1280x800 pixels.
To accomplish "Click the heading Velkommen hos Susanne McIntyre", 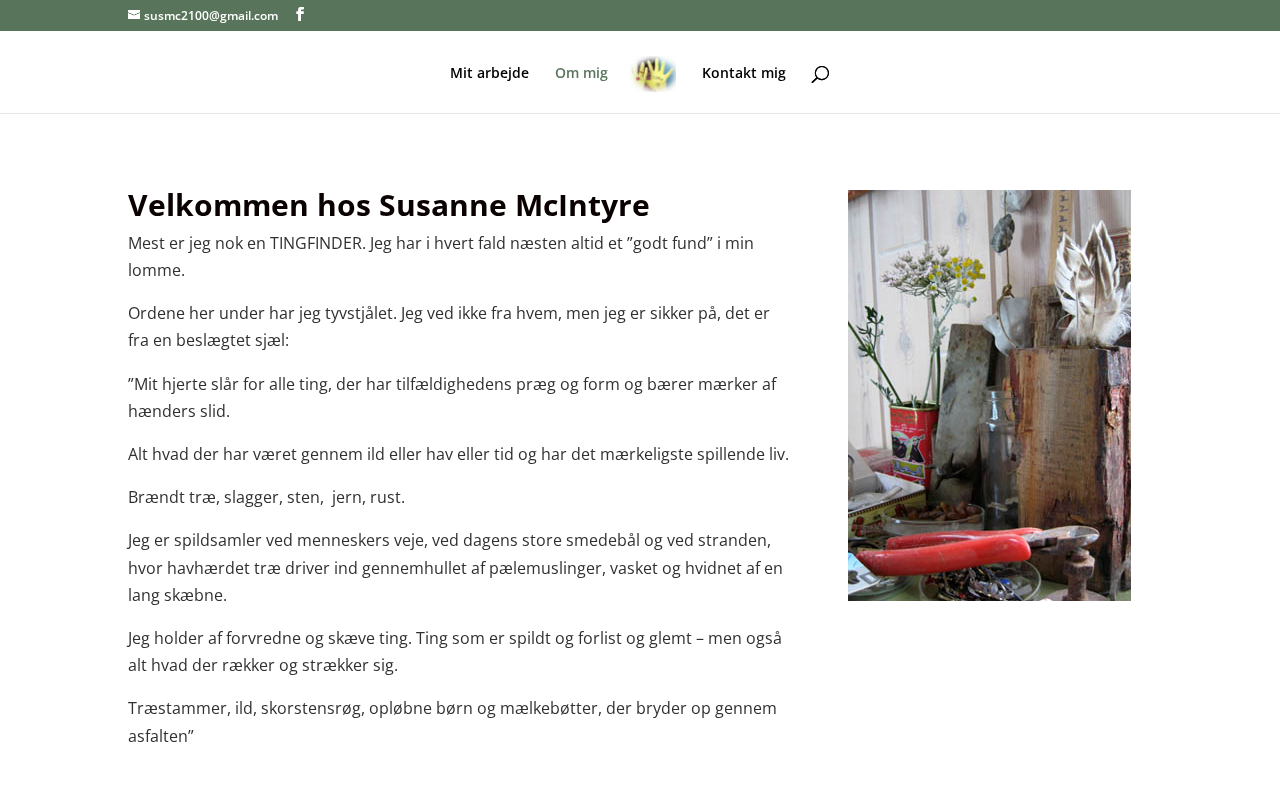I will coord(389,205).
